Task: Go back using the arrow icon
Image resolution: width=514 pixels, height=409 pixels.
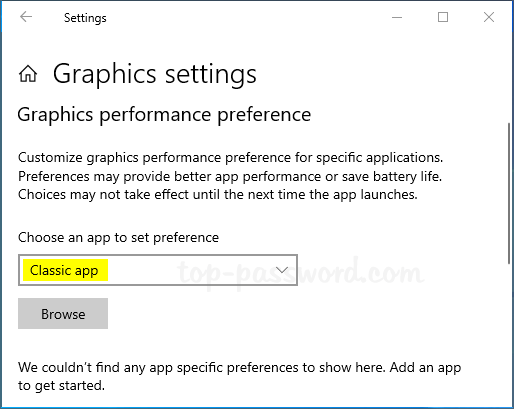Action: [x=26, y=17]
